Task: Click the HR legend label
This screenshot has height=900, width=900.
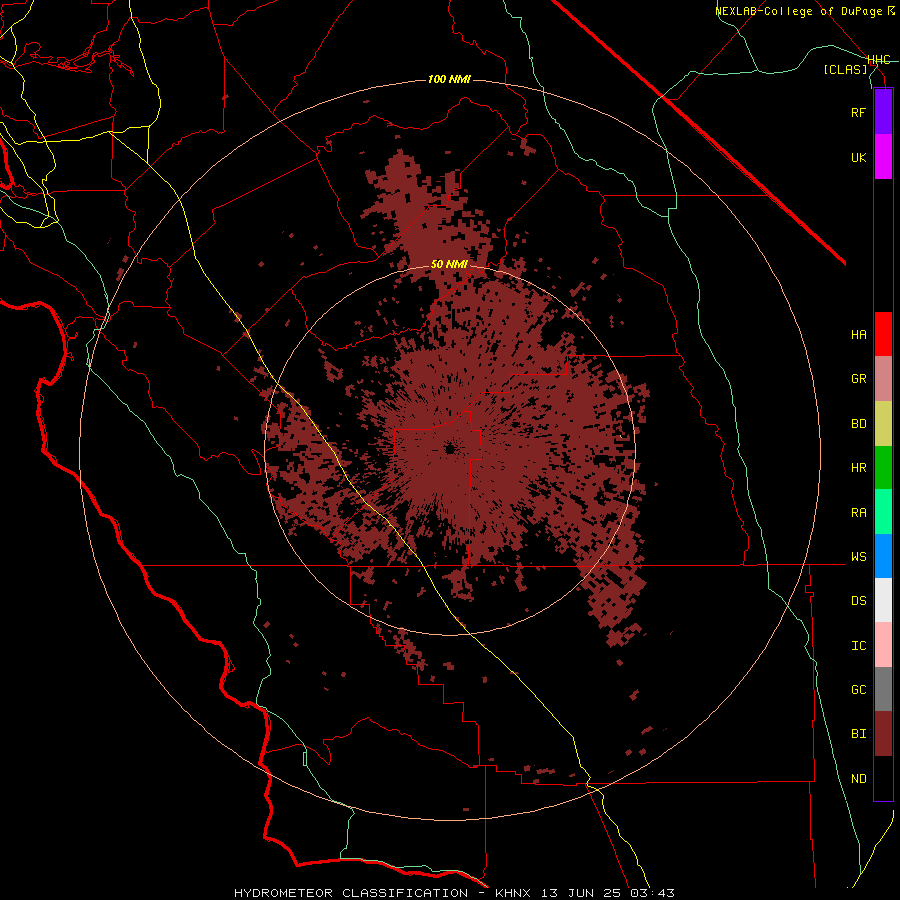Action: (859, 468)
